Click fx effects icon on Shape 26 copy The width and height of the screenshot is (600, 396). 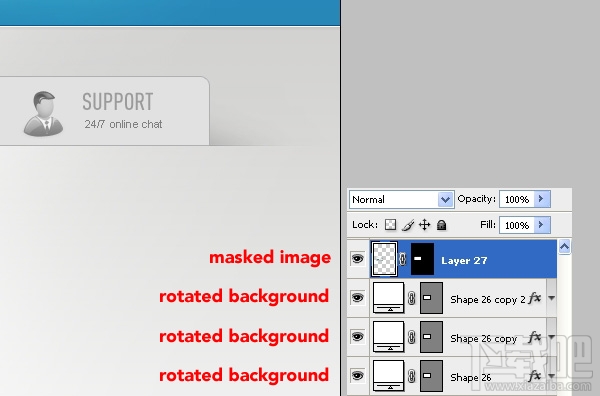(x=535, y=337)
